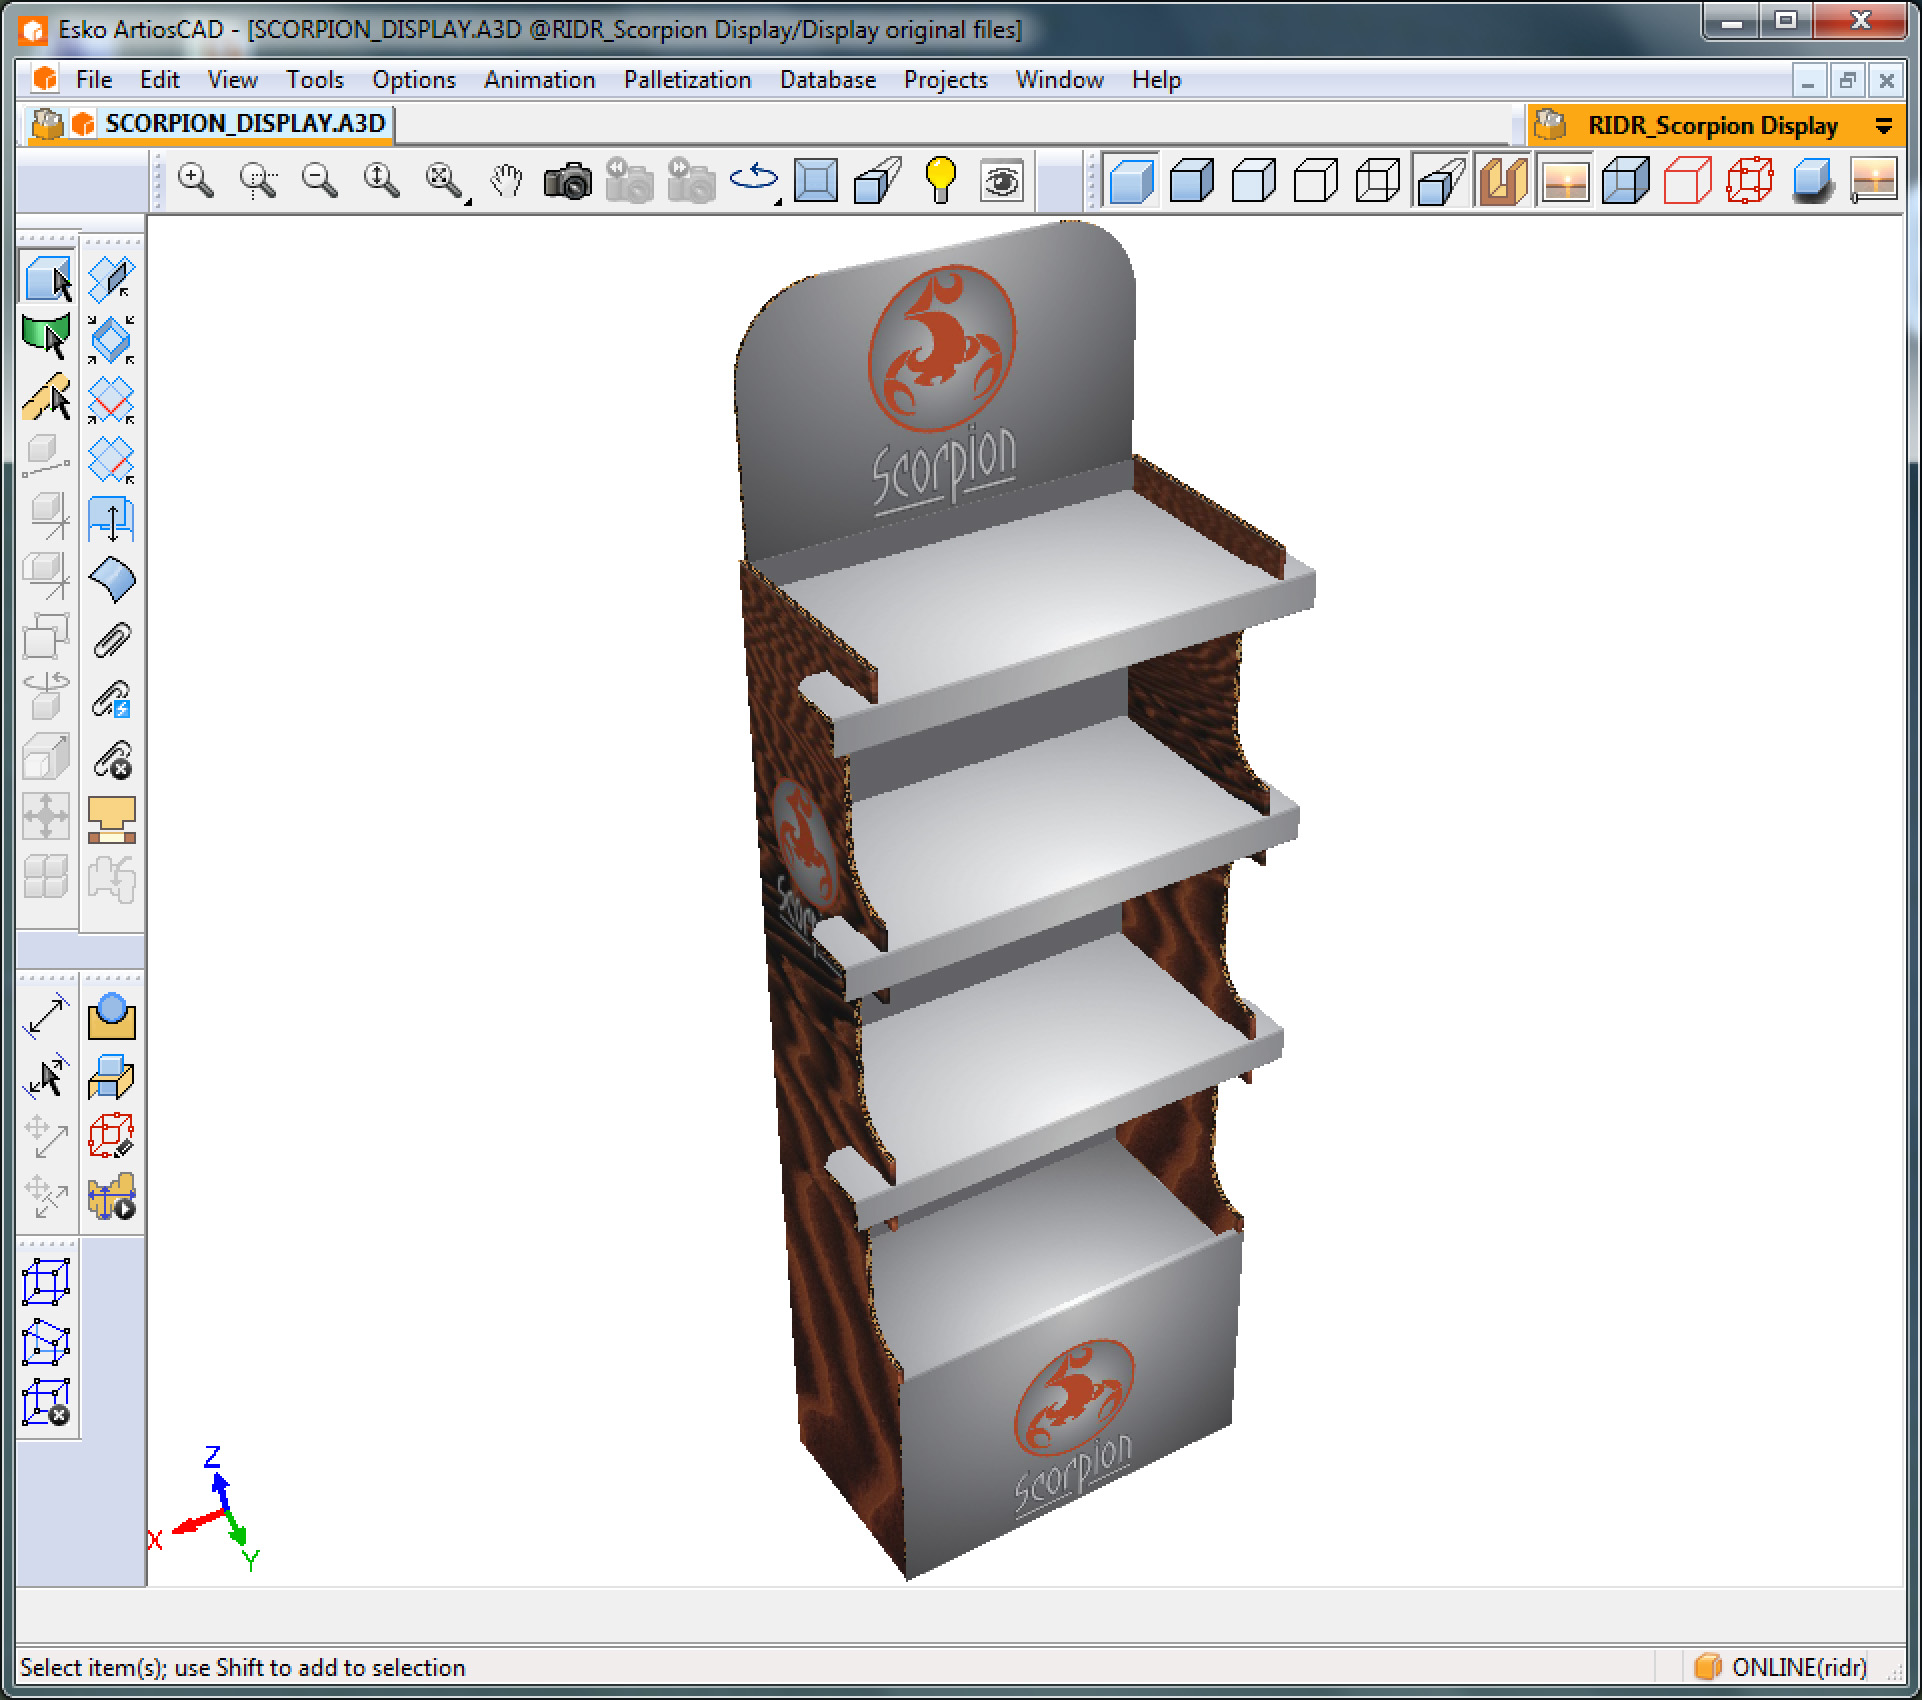Screen dimensions: 1922x1700
Task: Activate the Pan hand tool
Action: (505, 180)
